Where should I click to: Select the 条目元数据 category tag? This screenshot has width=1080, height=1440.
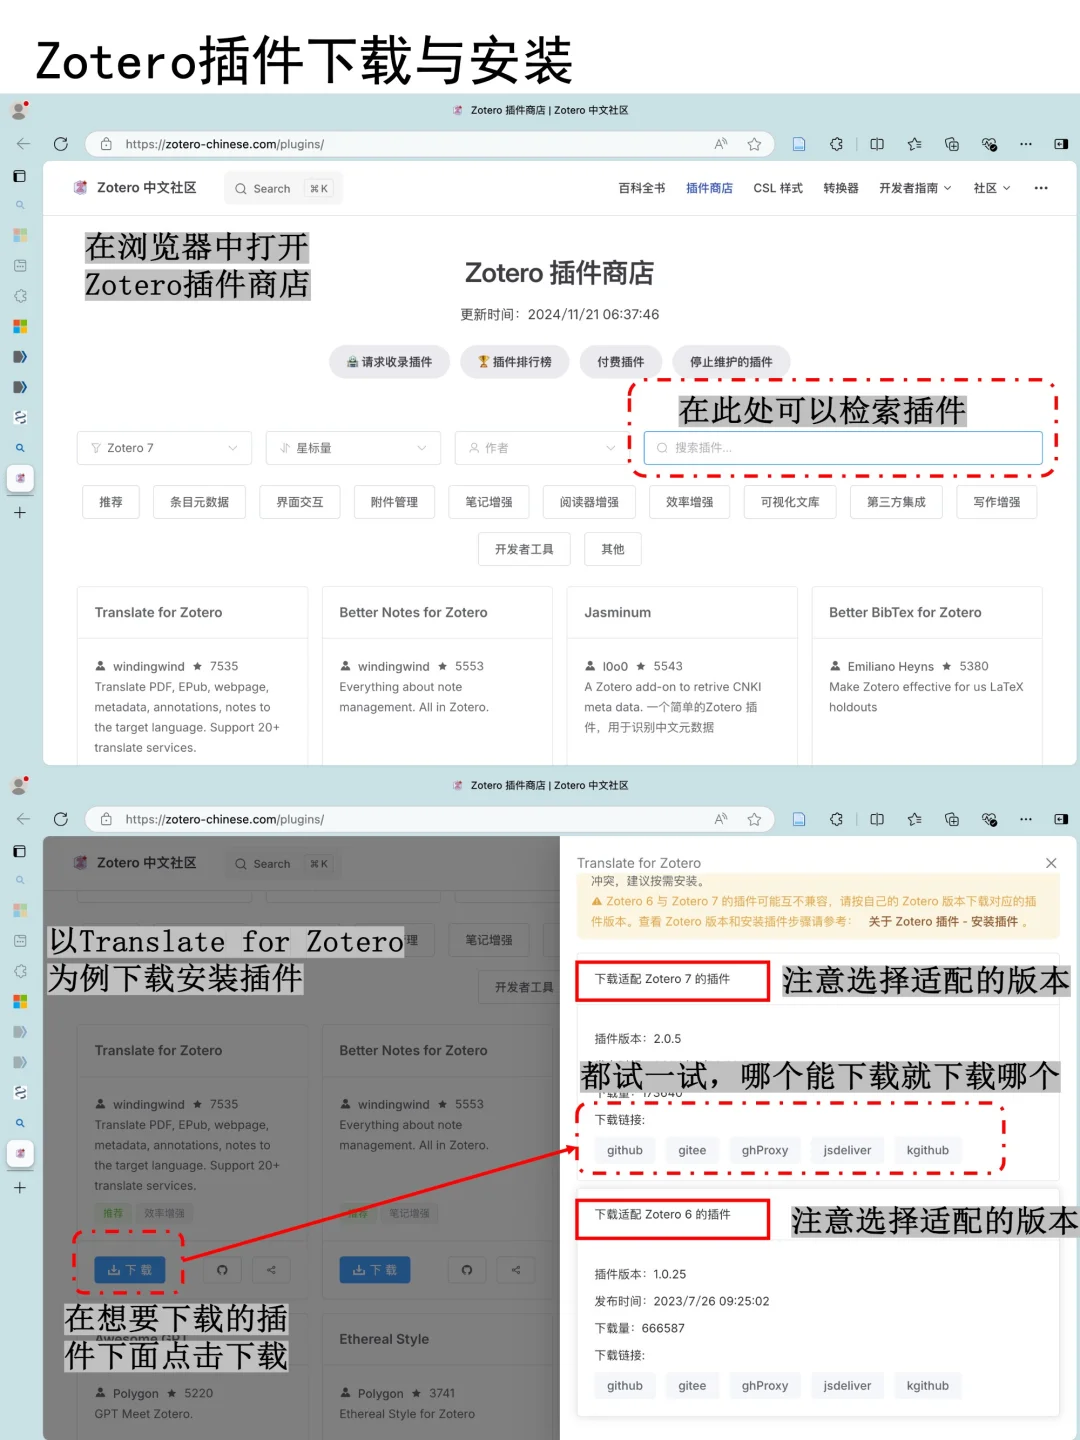pos(200,502)
